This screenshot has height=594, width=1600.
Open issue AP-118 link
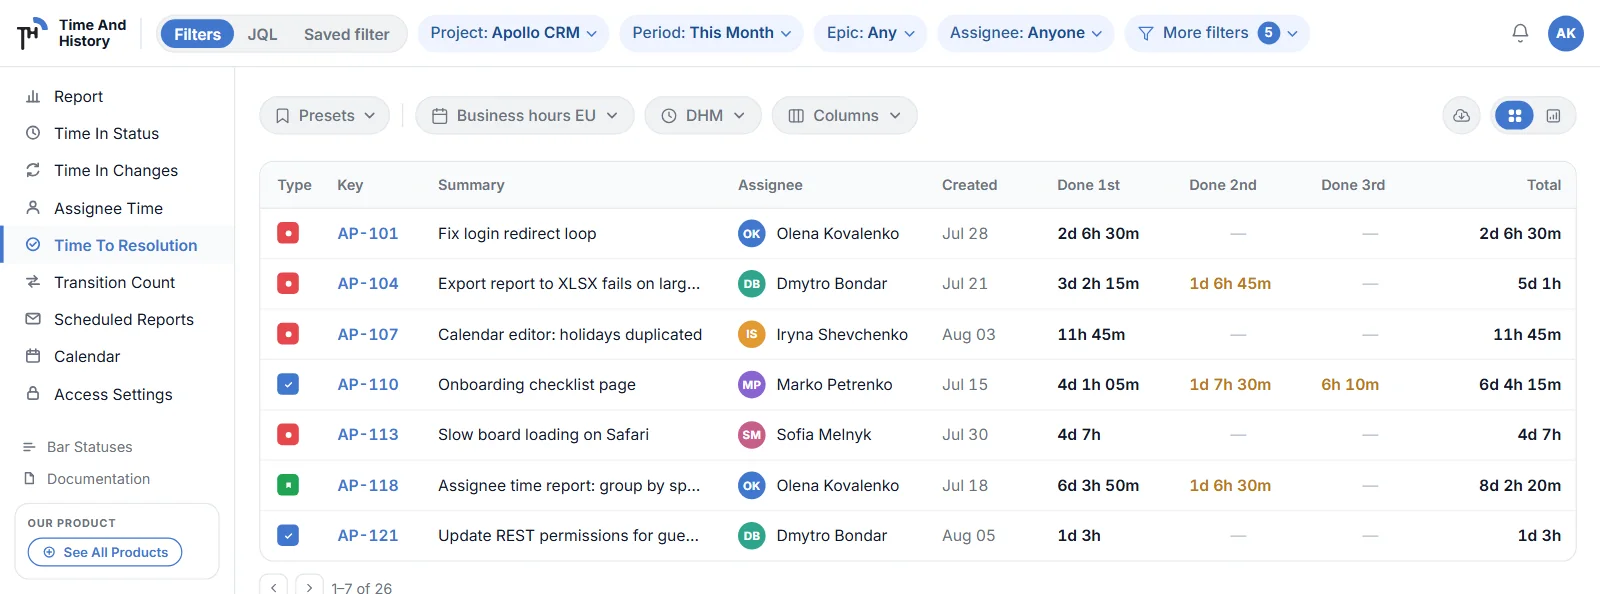(368, 485)
